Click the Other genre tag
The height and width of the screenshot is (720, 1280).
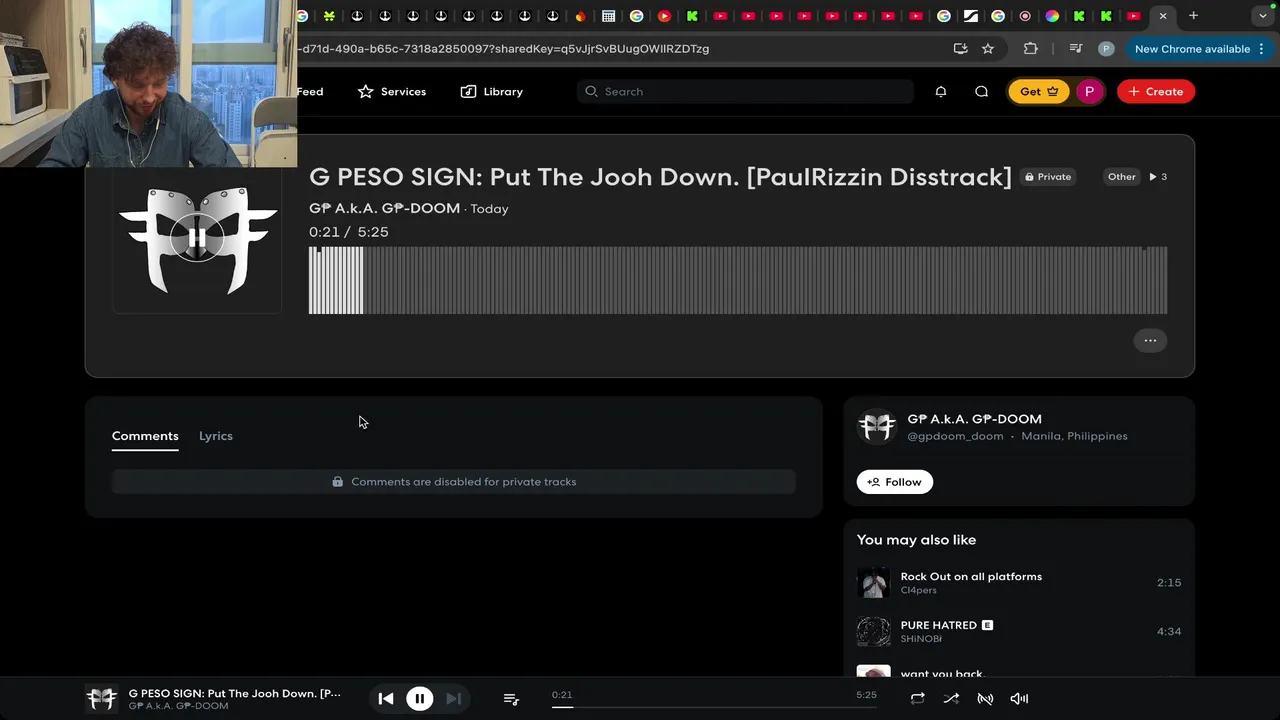coord(1121,177)
